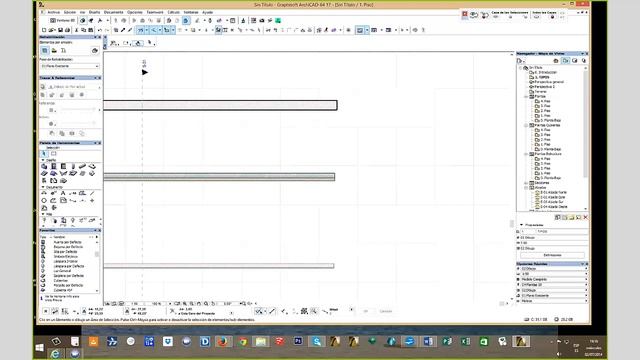
Task: Switch Navigator to Publisher Sets icon
Action: pos(584,61)
